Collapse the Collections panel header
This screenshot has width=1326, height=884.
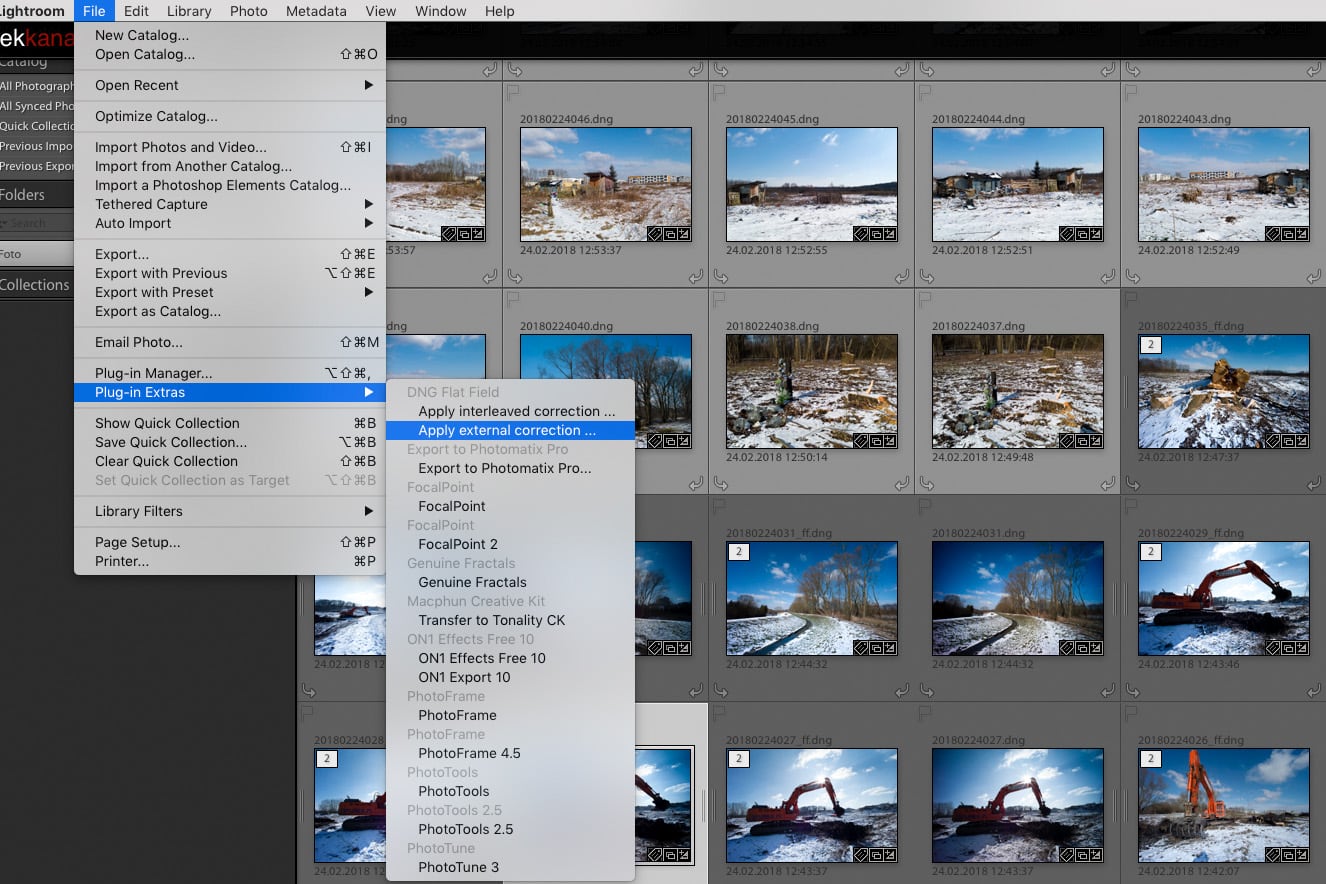point(36,285)
